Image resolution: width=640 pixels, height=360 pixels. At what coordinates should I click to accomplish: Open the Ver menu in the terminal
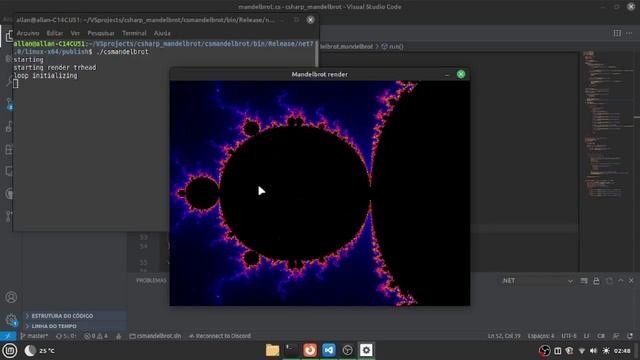[75, 33]
